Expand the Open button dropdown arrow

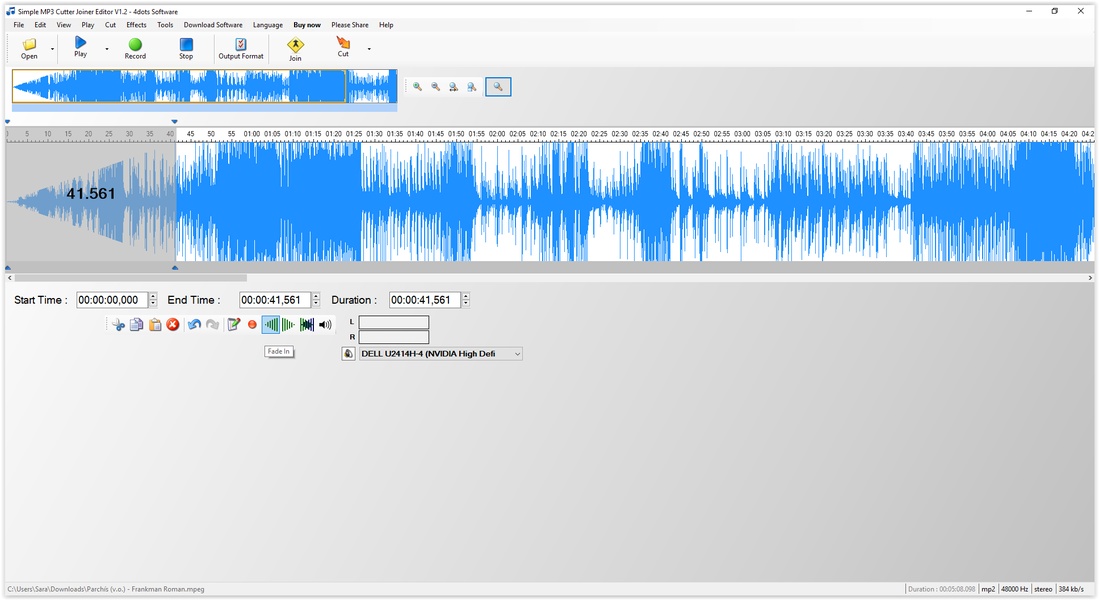click(53, 49)
